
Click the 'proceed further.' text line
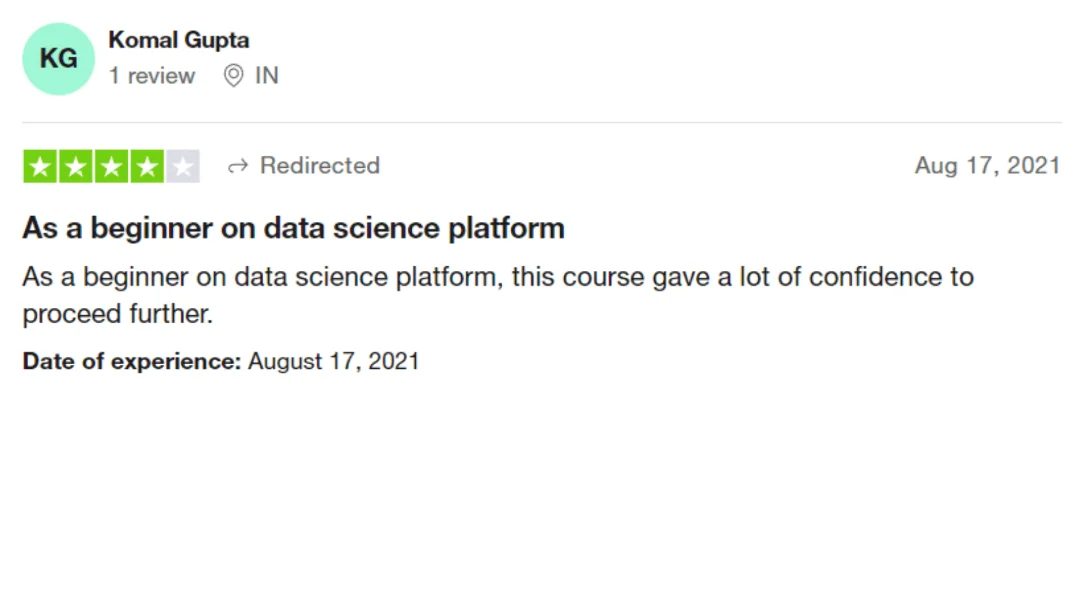[x=118, y=314]
